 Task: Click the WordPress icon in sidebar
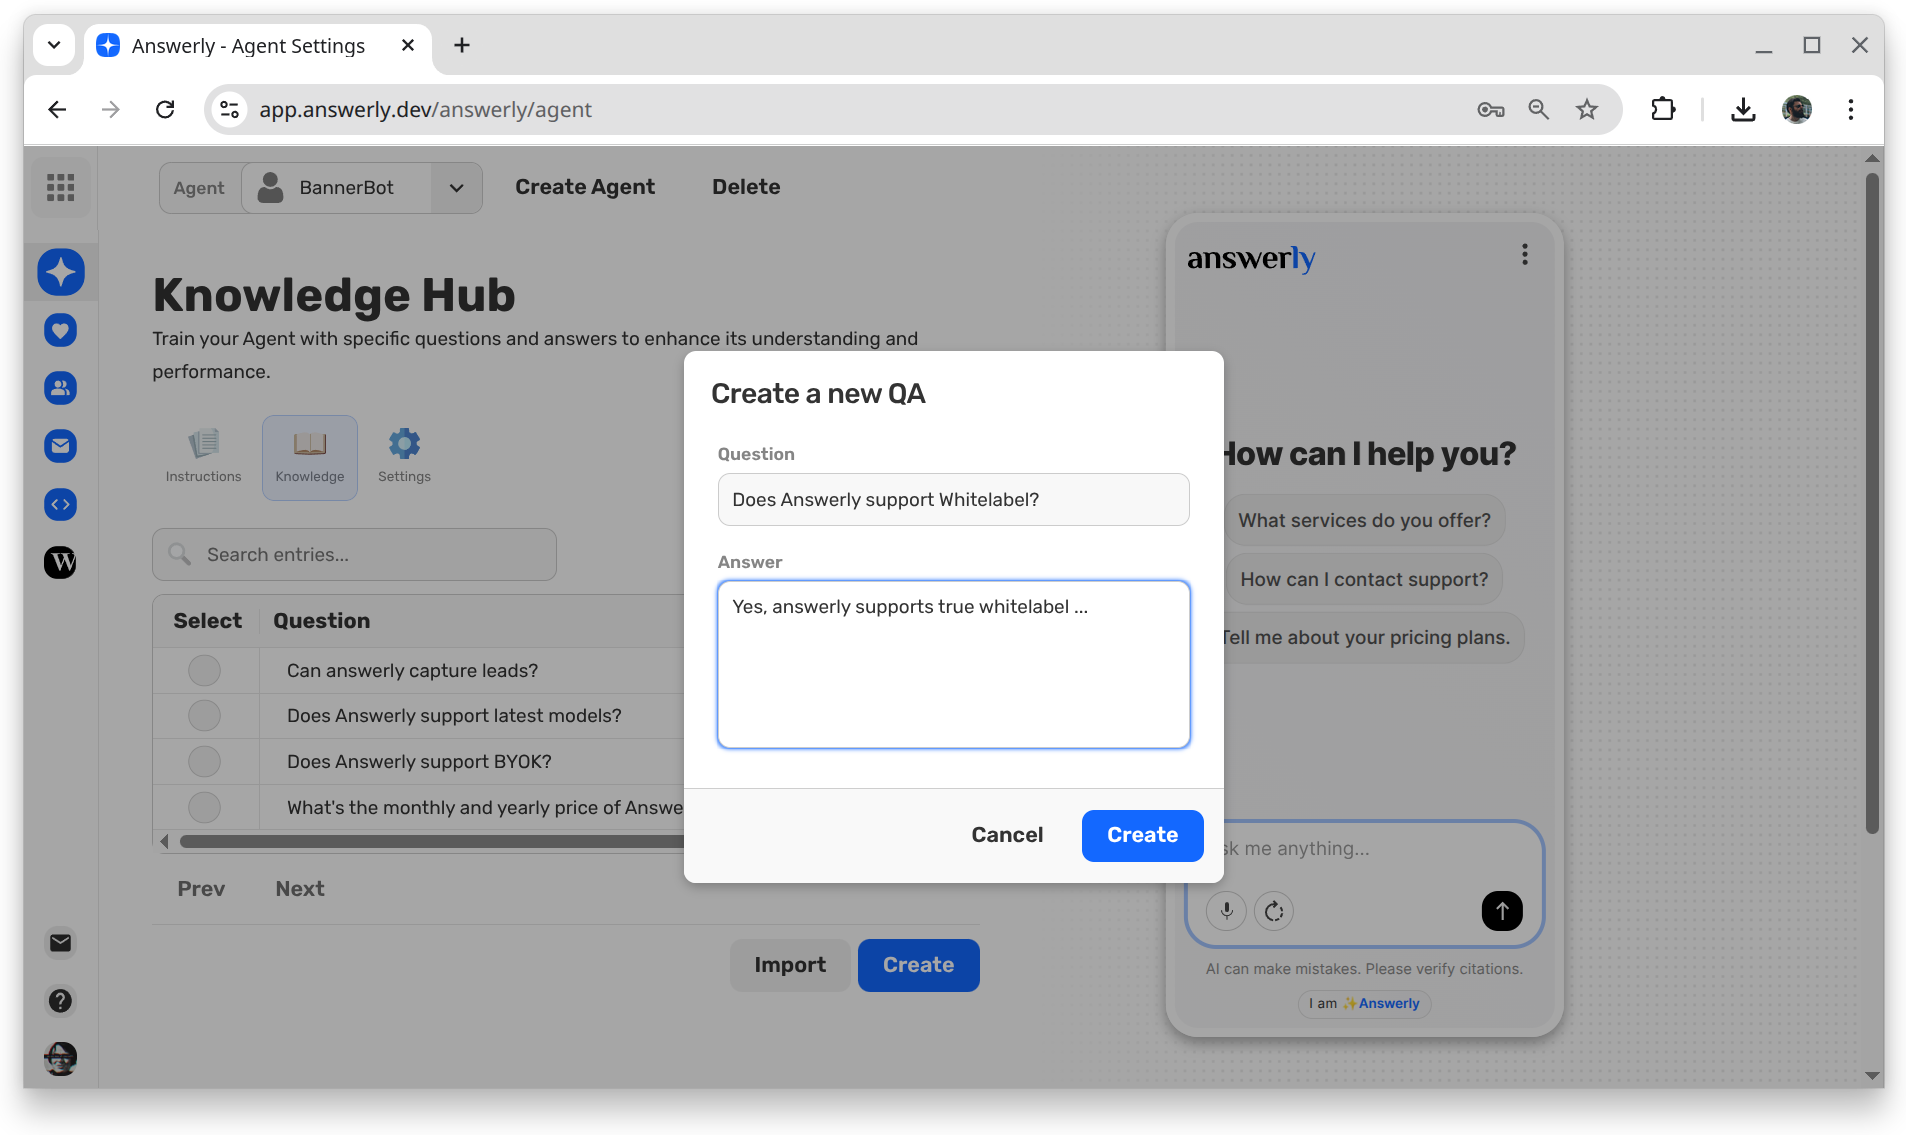[x=60, y=563]
